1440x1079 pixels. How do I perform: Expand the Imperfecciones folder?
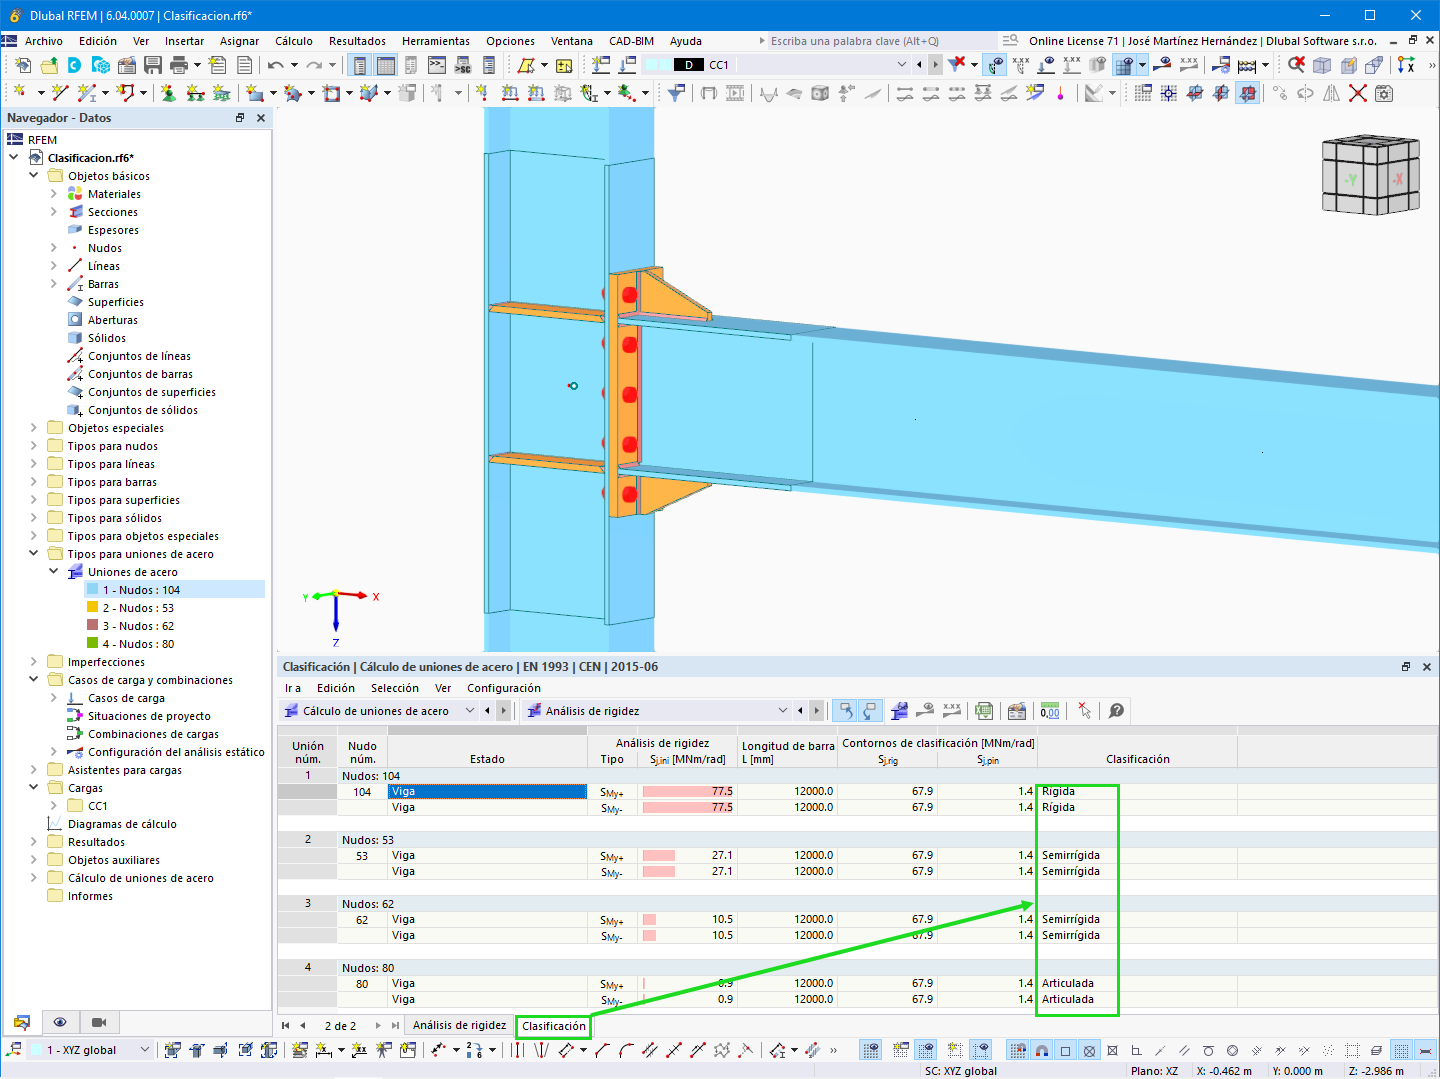(x=34, y=662)
